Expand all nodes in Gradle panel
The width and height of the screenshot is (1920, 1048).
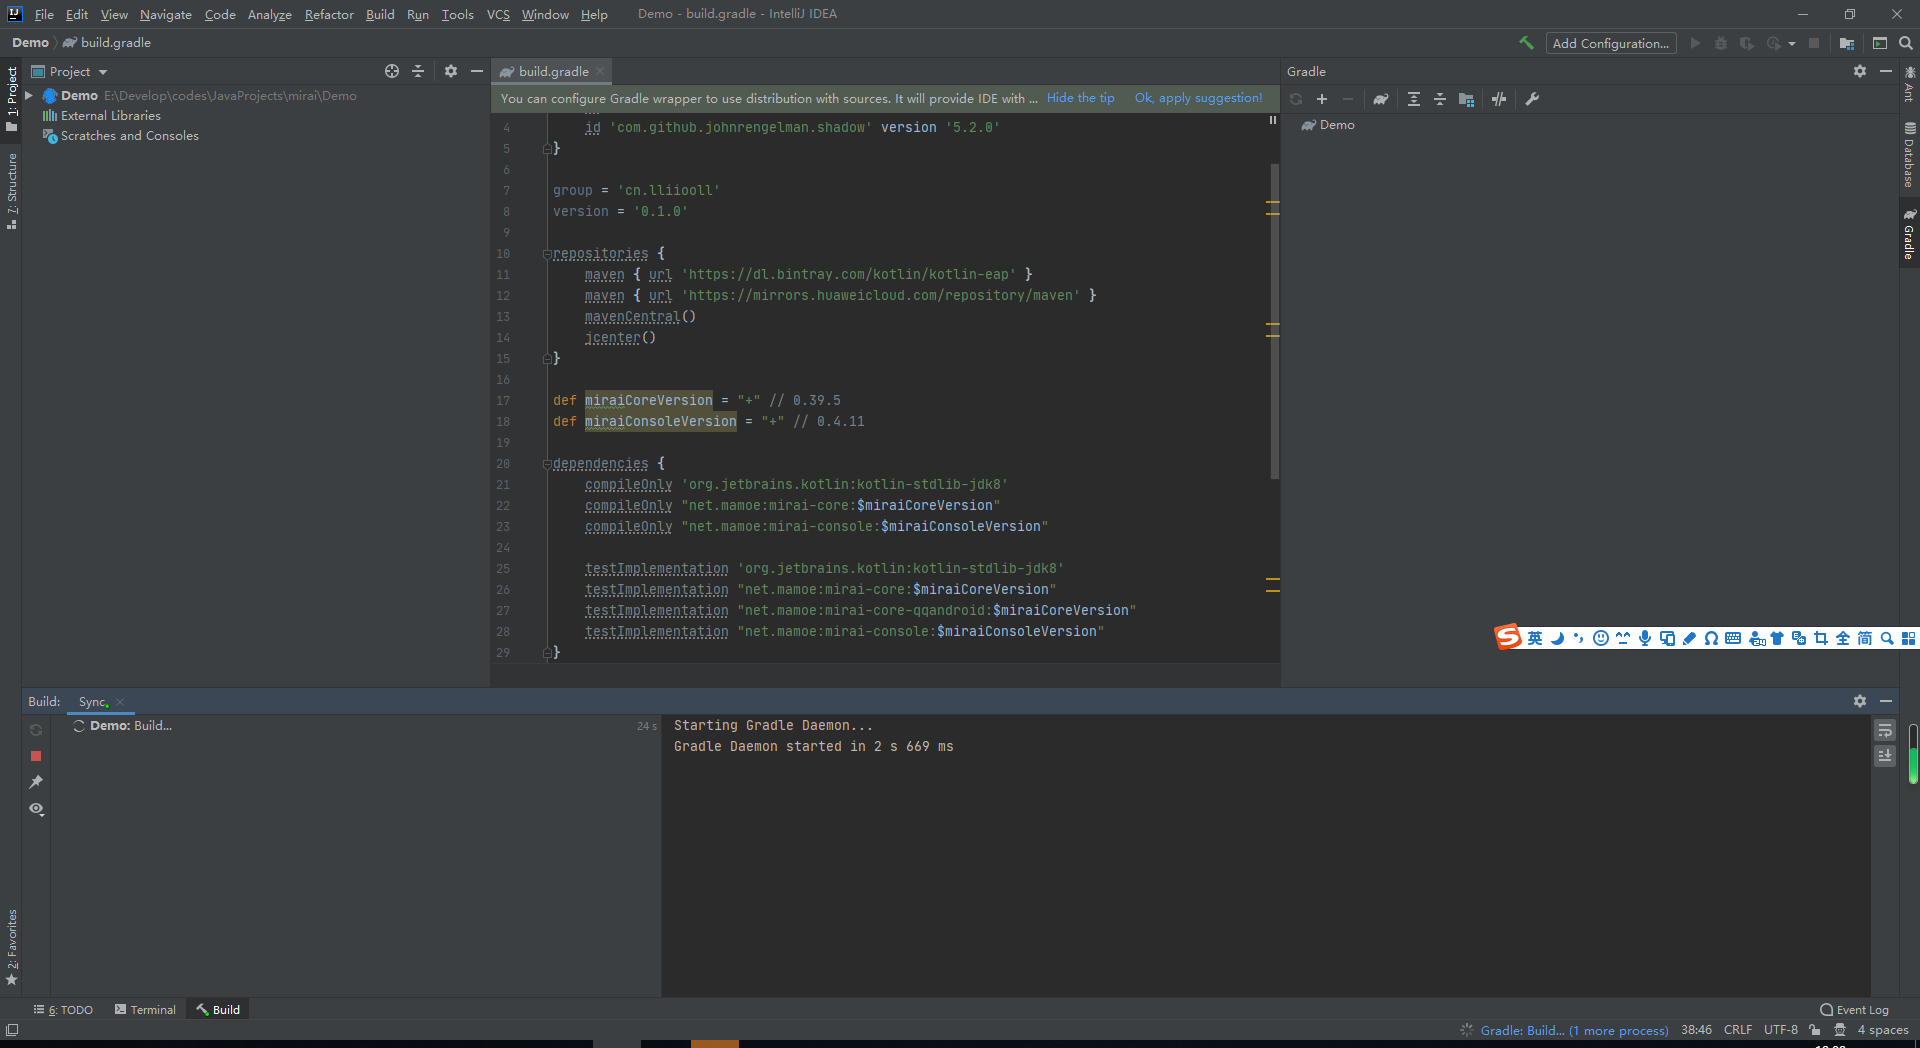tap(1413, 99)
